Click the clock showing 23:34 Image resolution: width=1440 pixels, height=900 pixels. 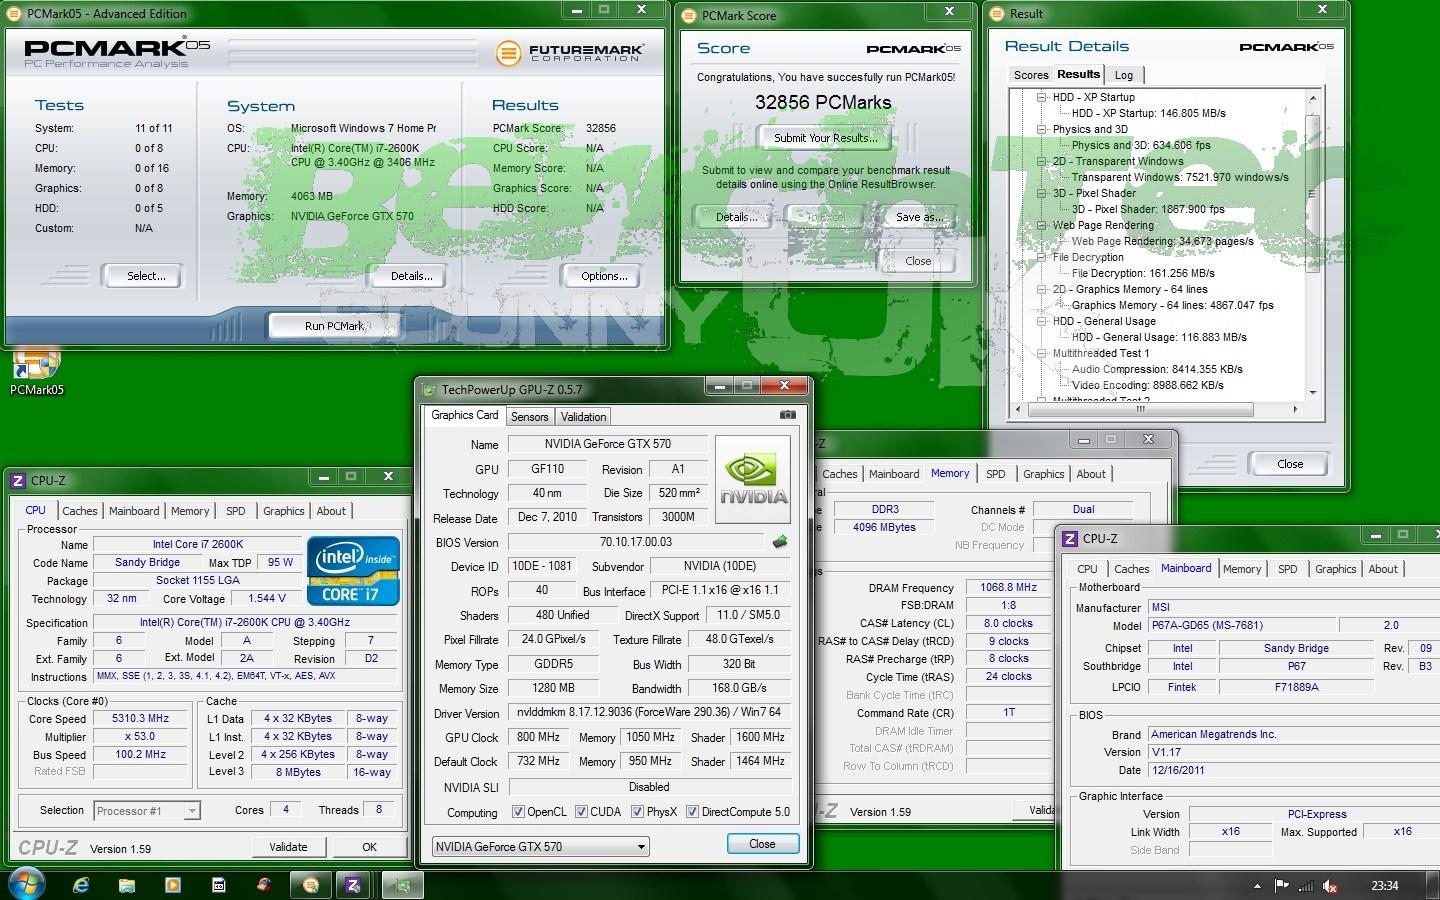tap(1384, 885)
